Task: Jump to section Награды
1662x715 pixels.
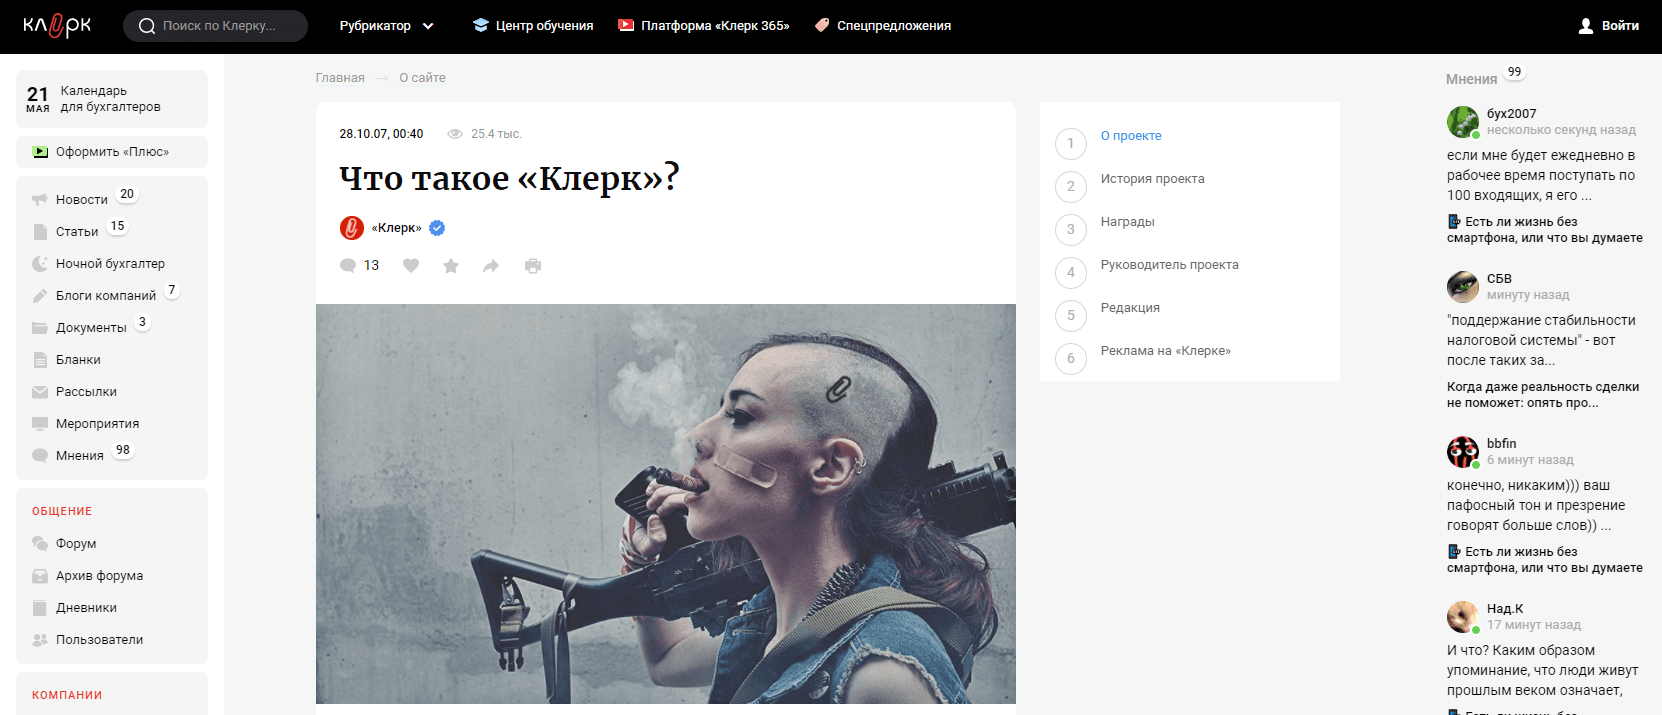Action: click(x=1127, y=222)
